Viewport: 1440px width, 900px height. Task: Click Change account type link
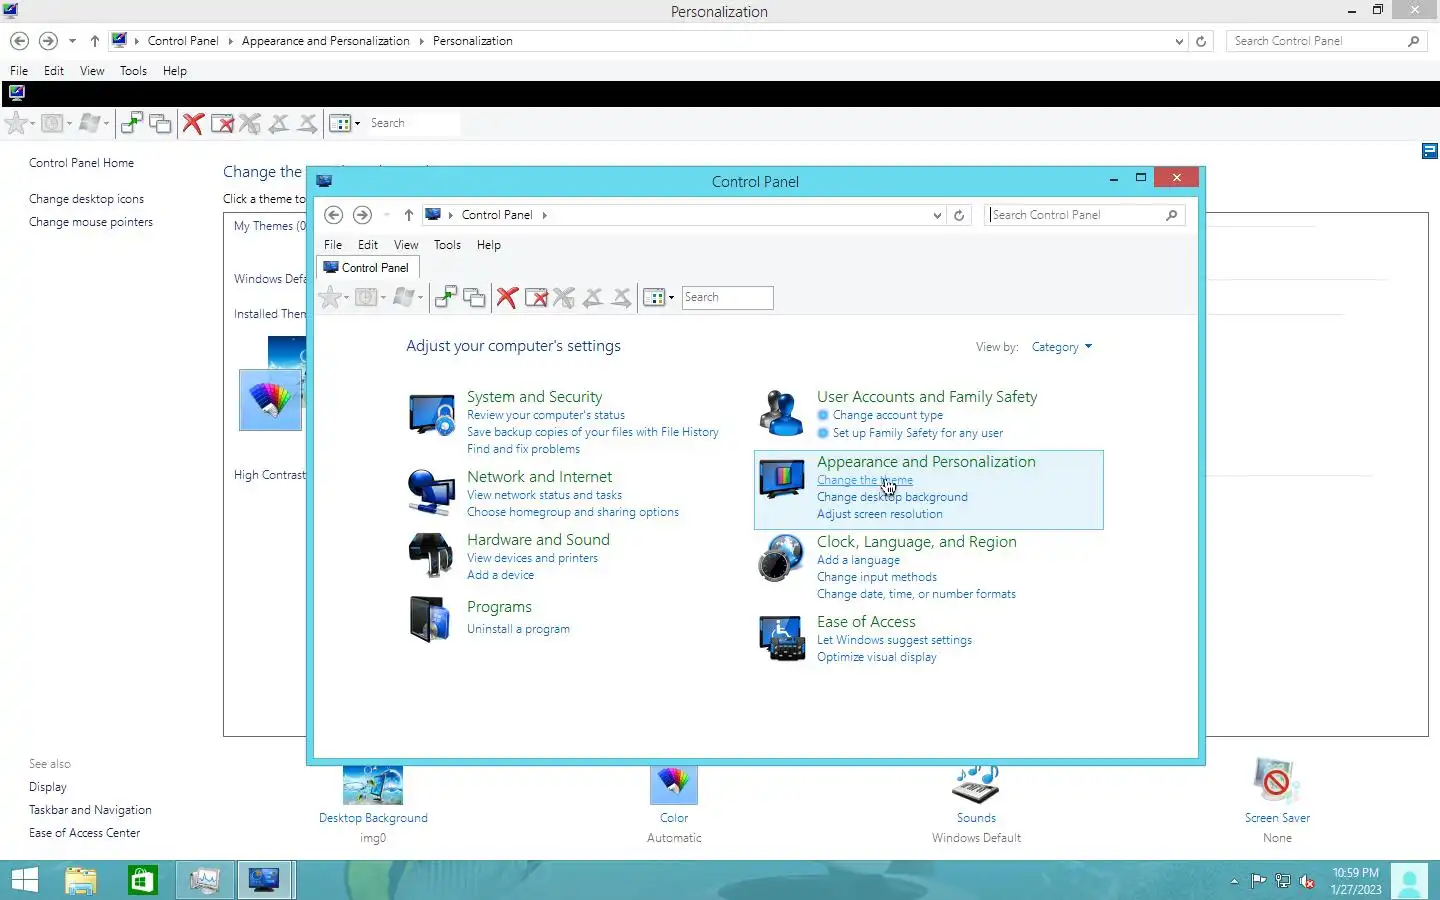click(x=888, y=415)
